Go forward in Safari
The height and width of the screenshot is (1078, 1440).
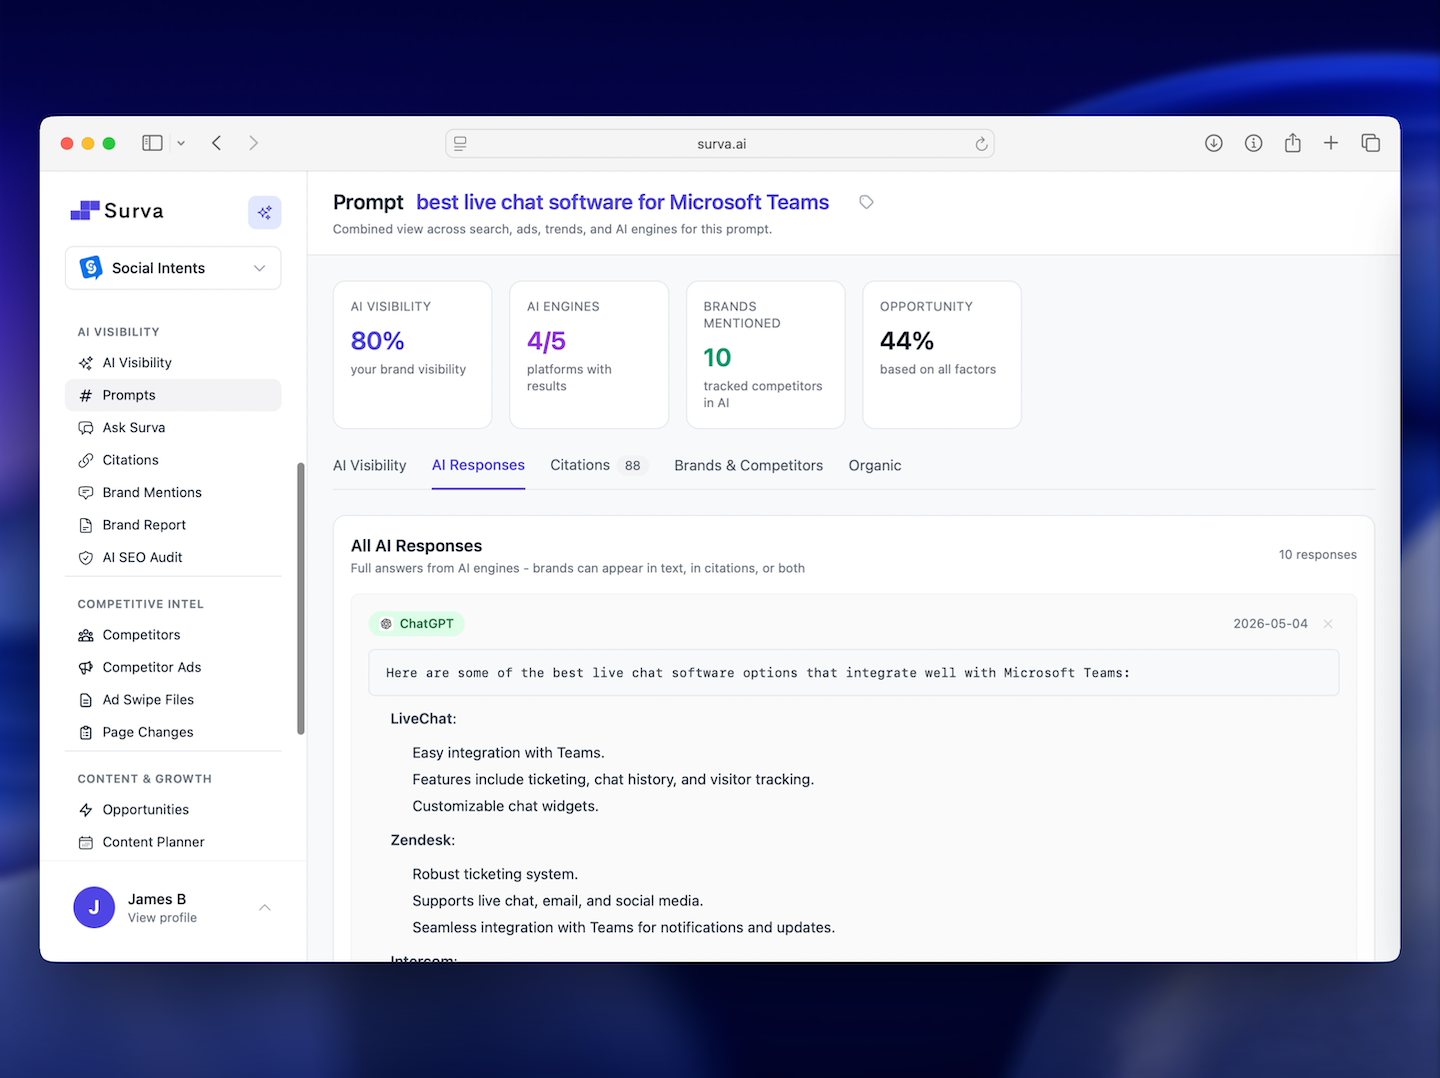pos(254,143)
